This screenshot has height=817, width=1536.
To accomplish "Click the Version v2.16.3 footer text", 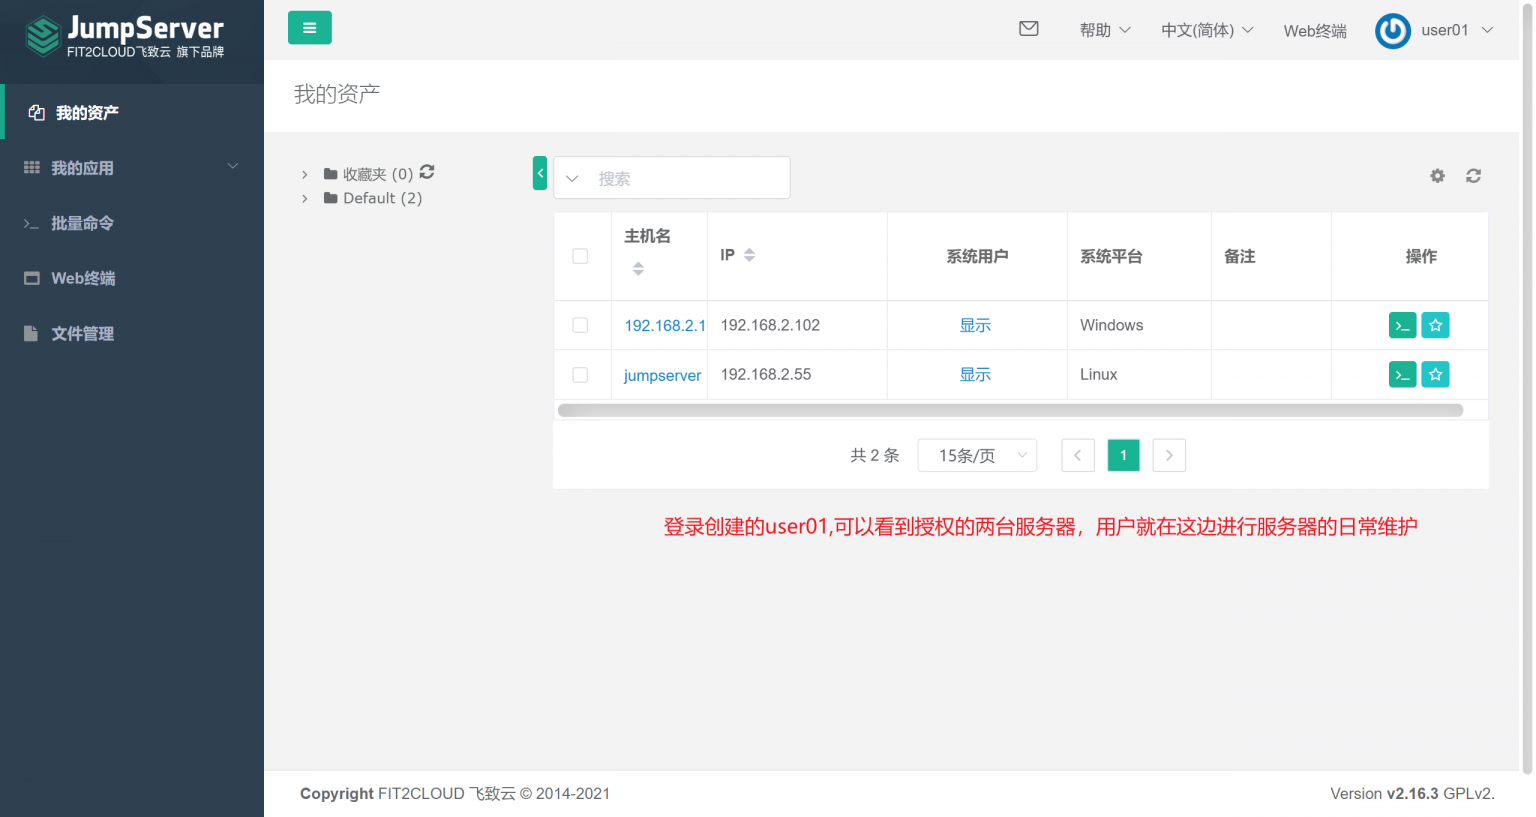I will click(x=1412, y=793).
